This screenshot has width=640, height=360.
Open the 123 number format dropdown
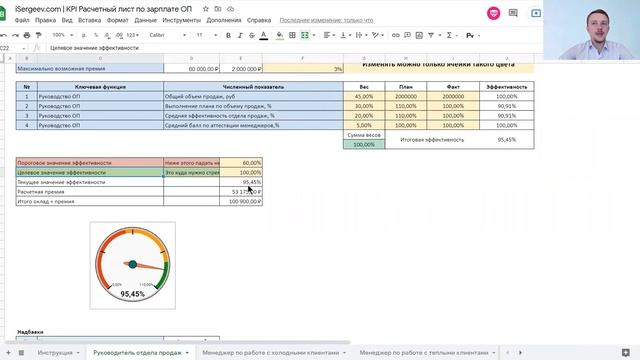[133, 36]
